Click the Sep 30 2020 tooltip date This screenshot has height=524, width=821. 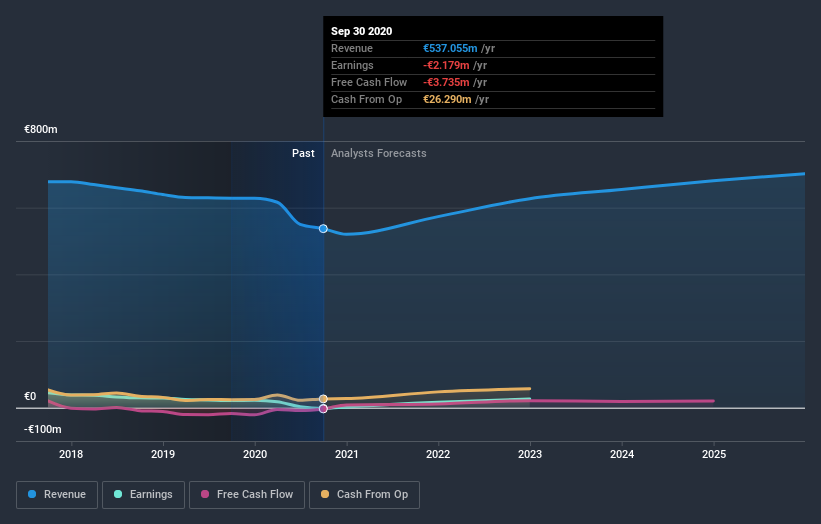click(361, 31)
